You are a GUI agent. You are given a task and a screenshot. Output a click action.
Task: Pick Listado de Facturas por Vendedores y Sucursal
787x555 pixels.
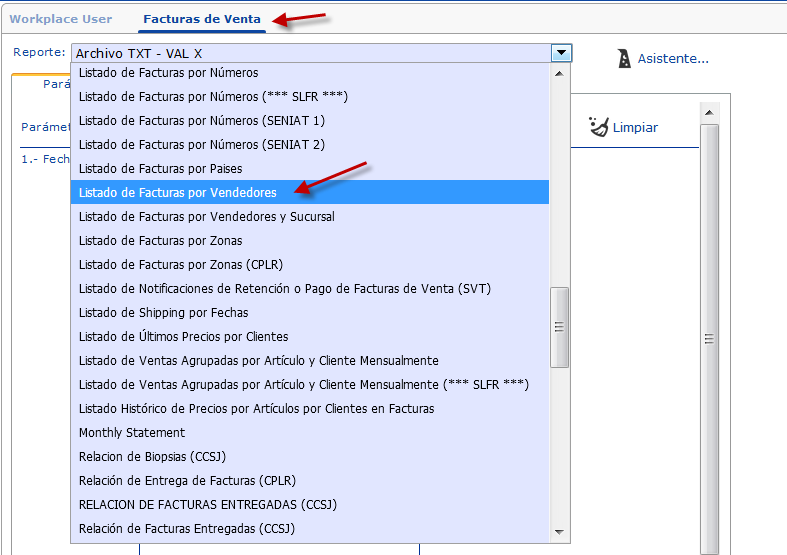point(207,216)
